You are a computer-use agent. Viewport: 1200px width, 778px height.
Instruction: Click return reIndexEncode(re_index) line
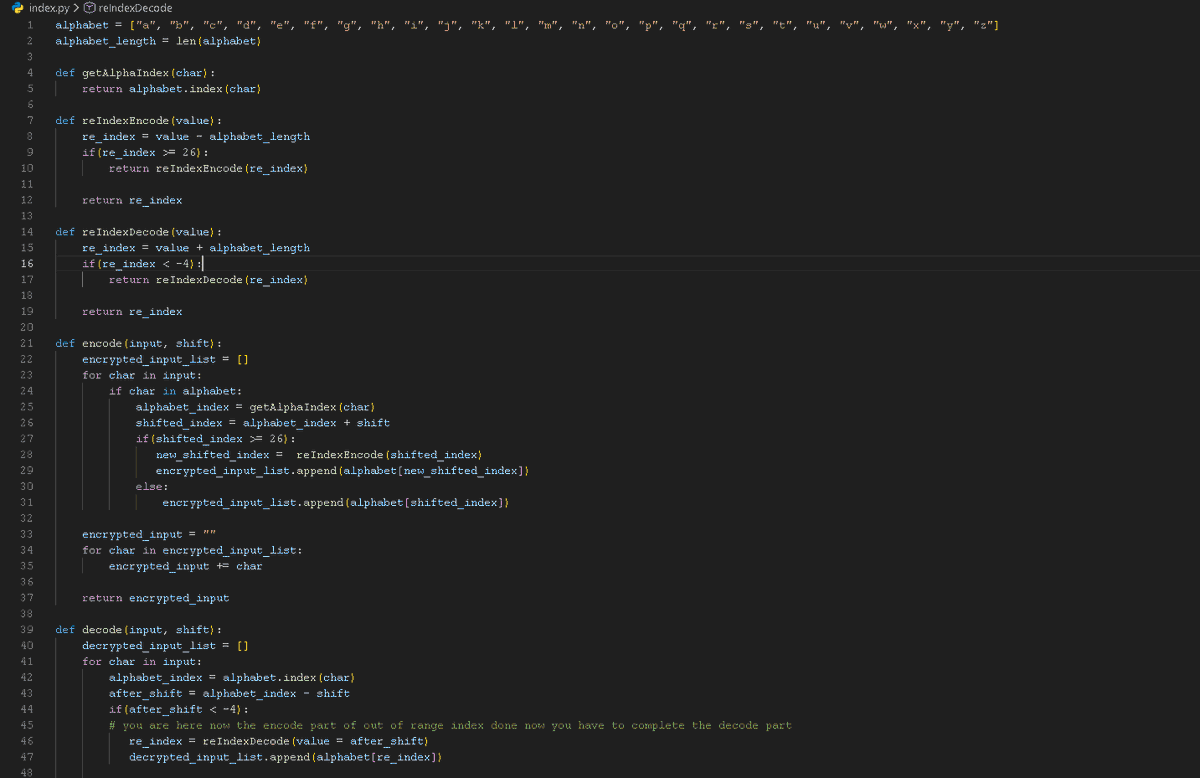[x=208, y=168]
